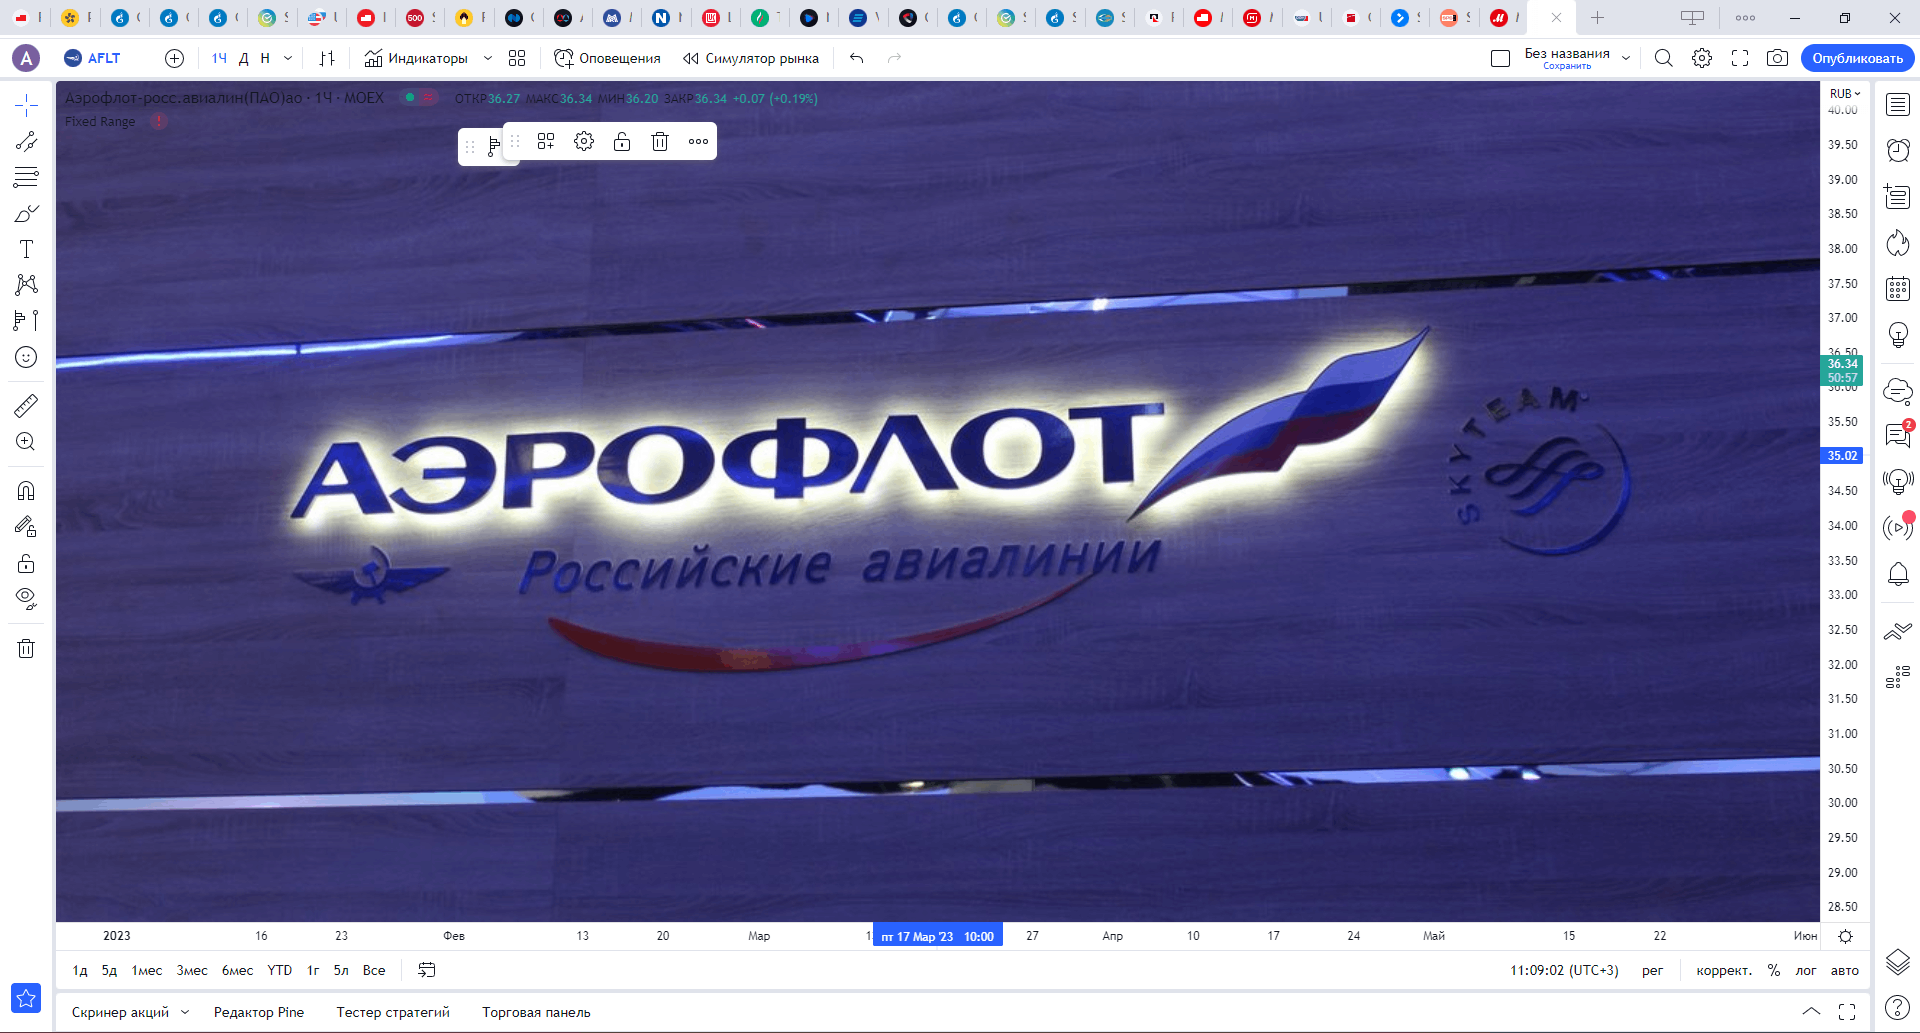
Task: Select the 1Ч hourly timeframe
Action: pos(219,58)
